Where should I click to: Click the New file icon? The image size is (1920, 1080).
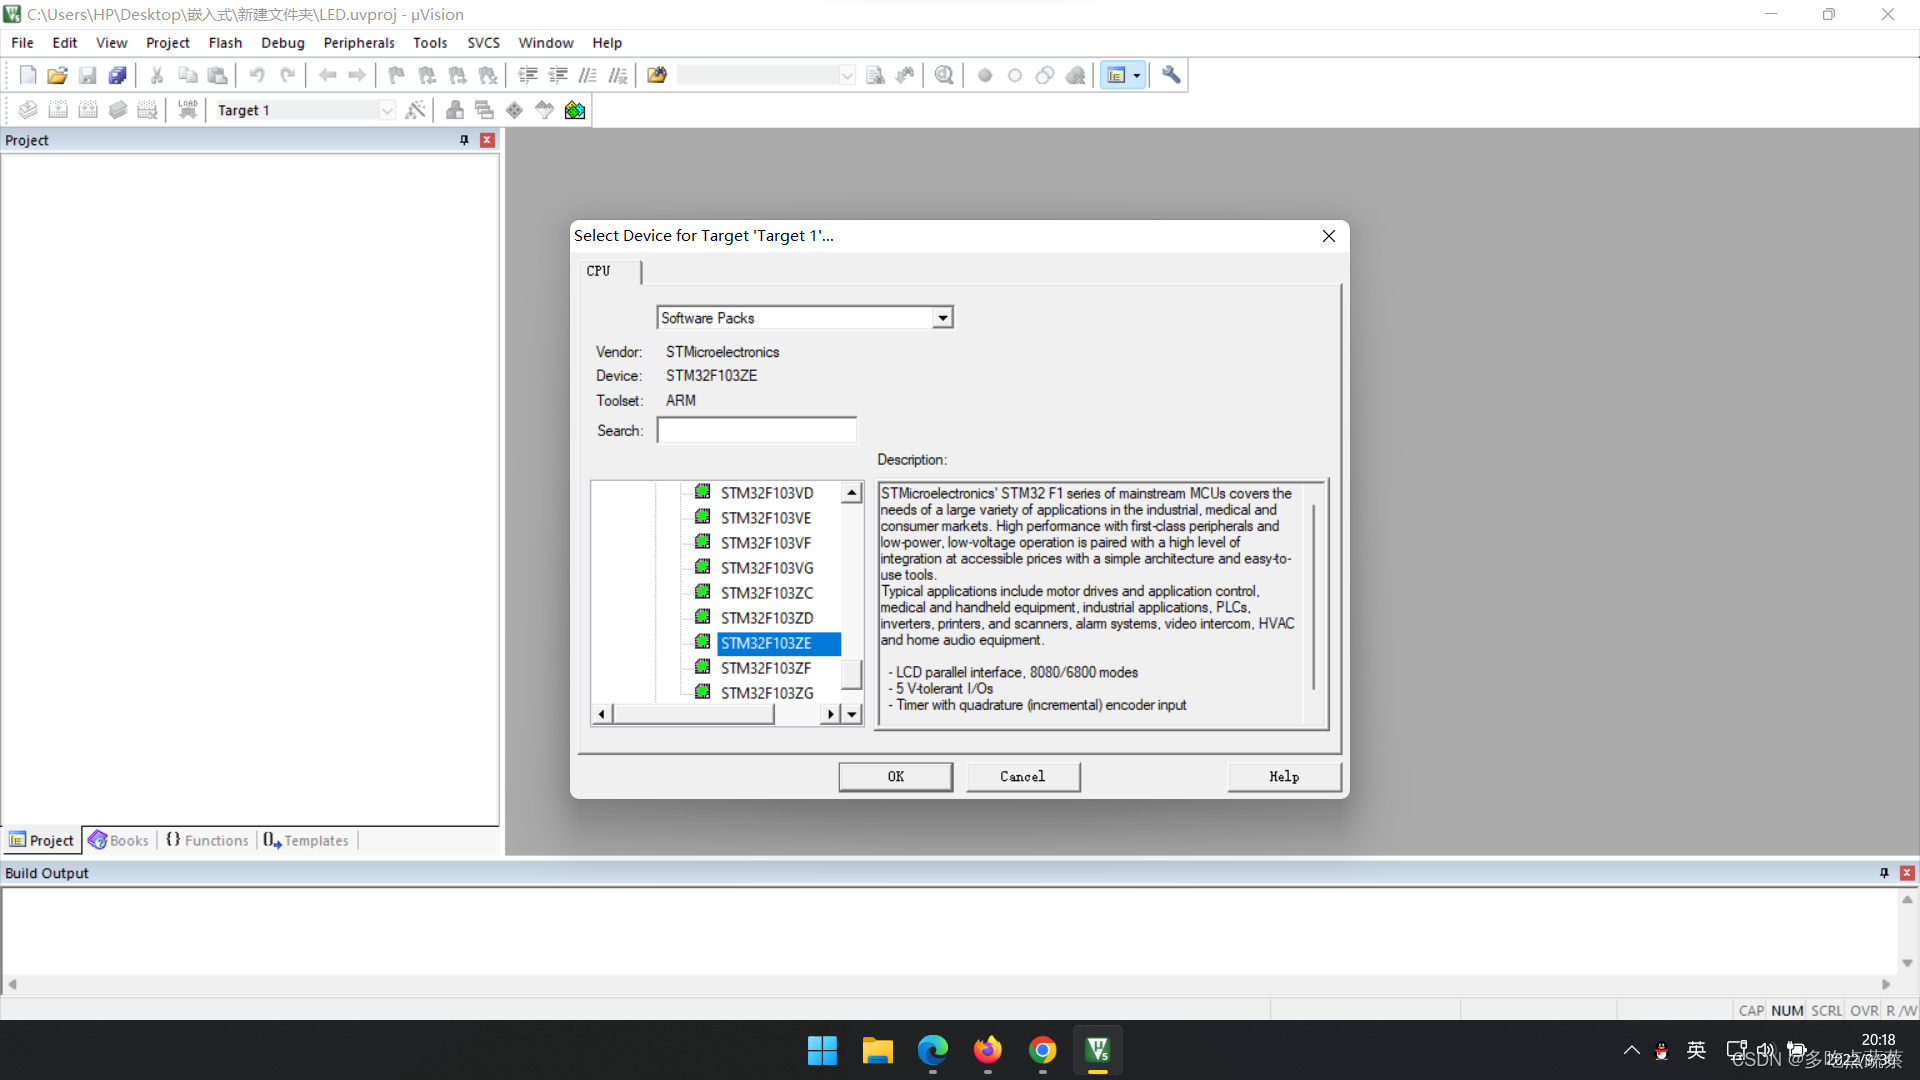pos(28,75)
